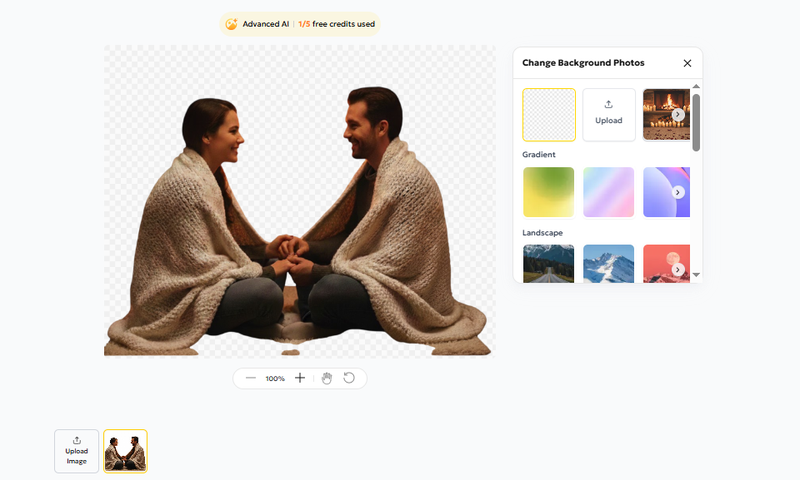The image size is (800, 480).
Task: Click the zoom out minus icon
Action: (251, 378)
